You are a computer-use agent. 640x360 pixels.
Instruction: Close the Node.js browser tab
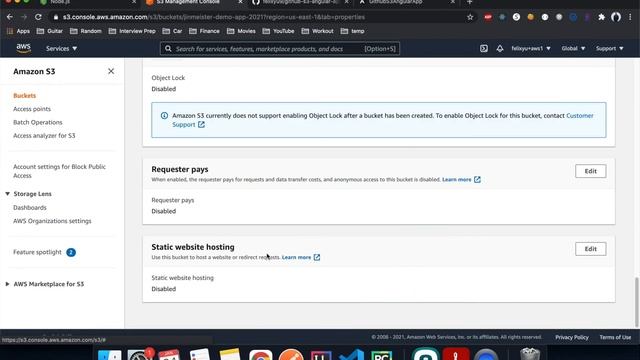click(x=134, y=2)
